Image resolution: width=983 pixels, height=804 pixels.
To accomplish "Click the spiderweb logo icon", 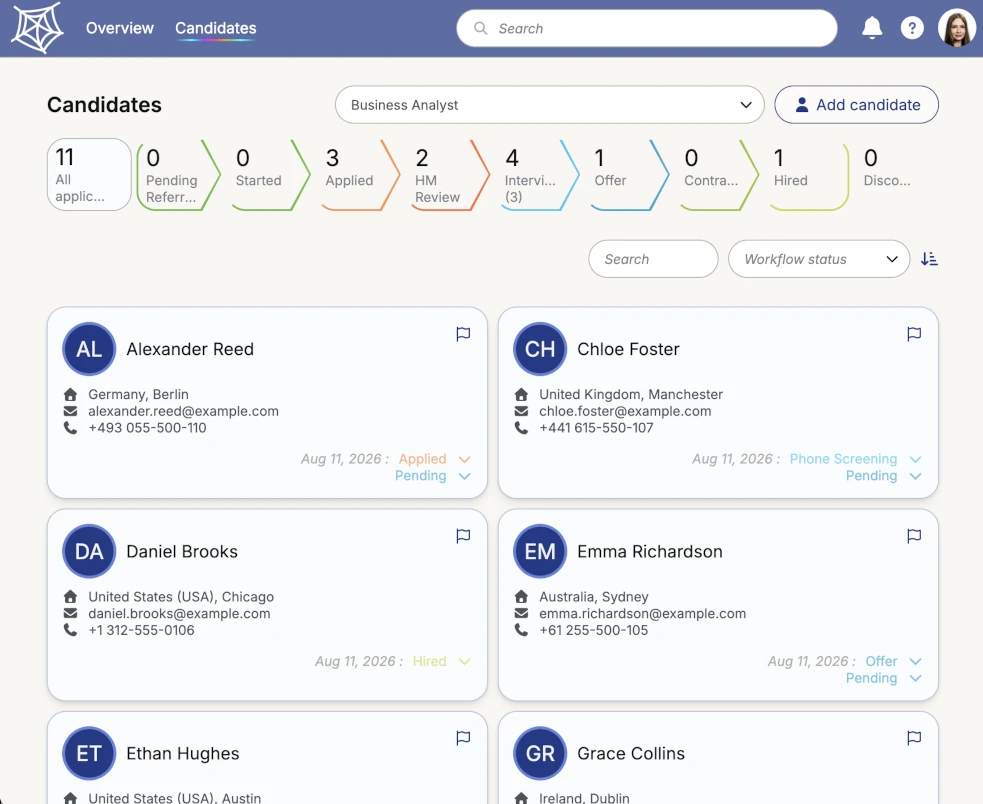I will click(x=38, y=28).
